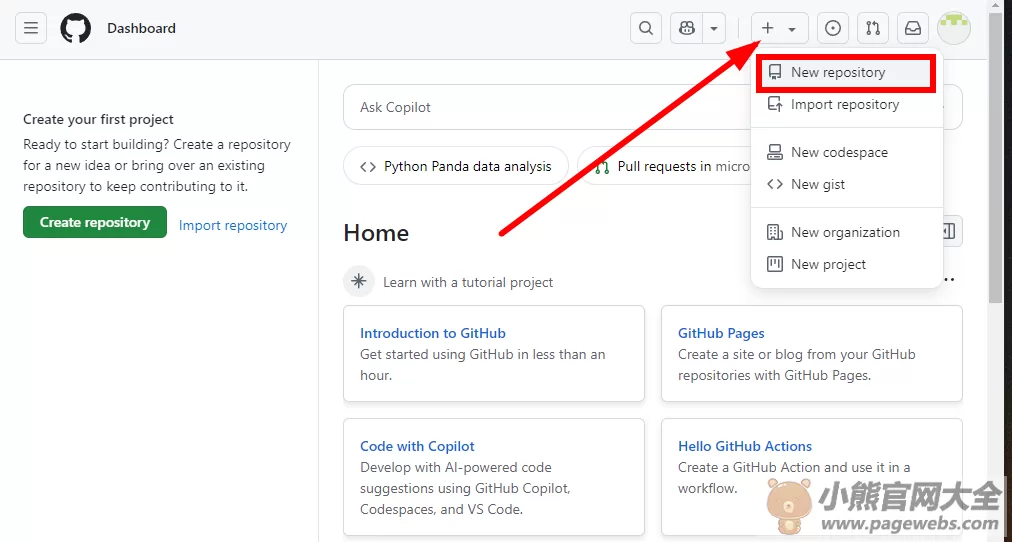Click the green Create repository button

point(95,222)
